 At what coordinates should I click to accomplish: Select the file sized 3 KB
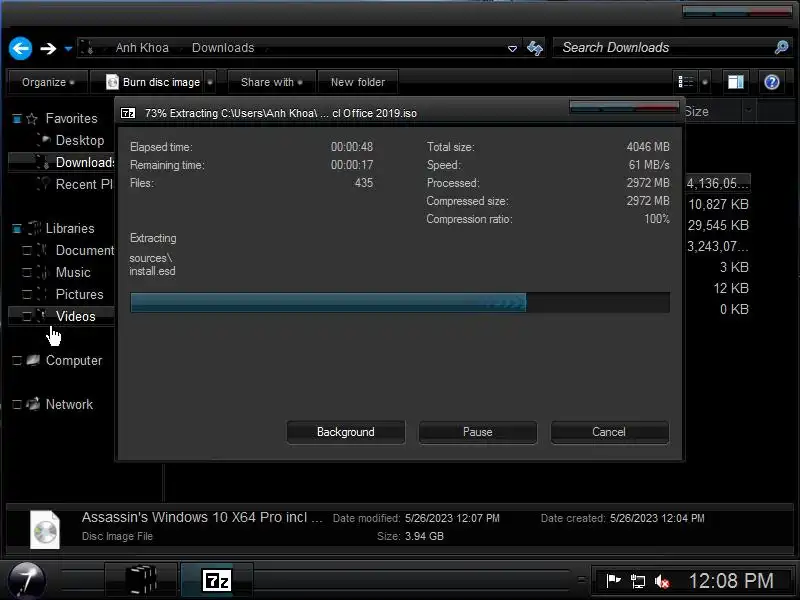click(734, 267)
